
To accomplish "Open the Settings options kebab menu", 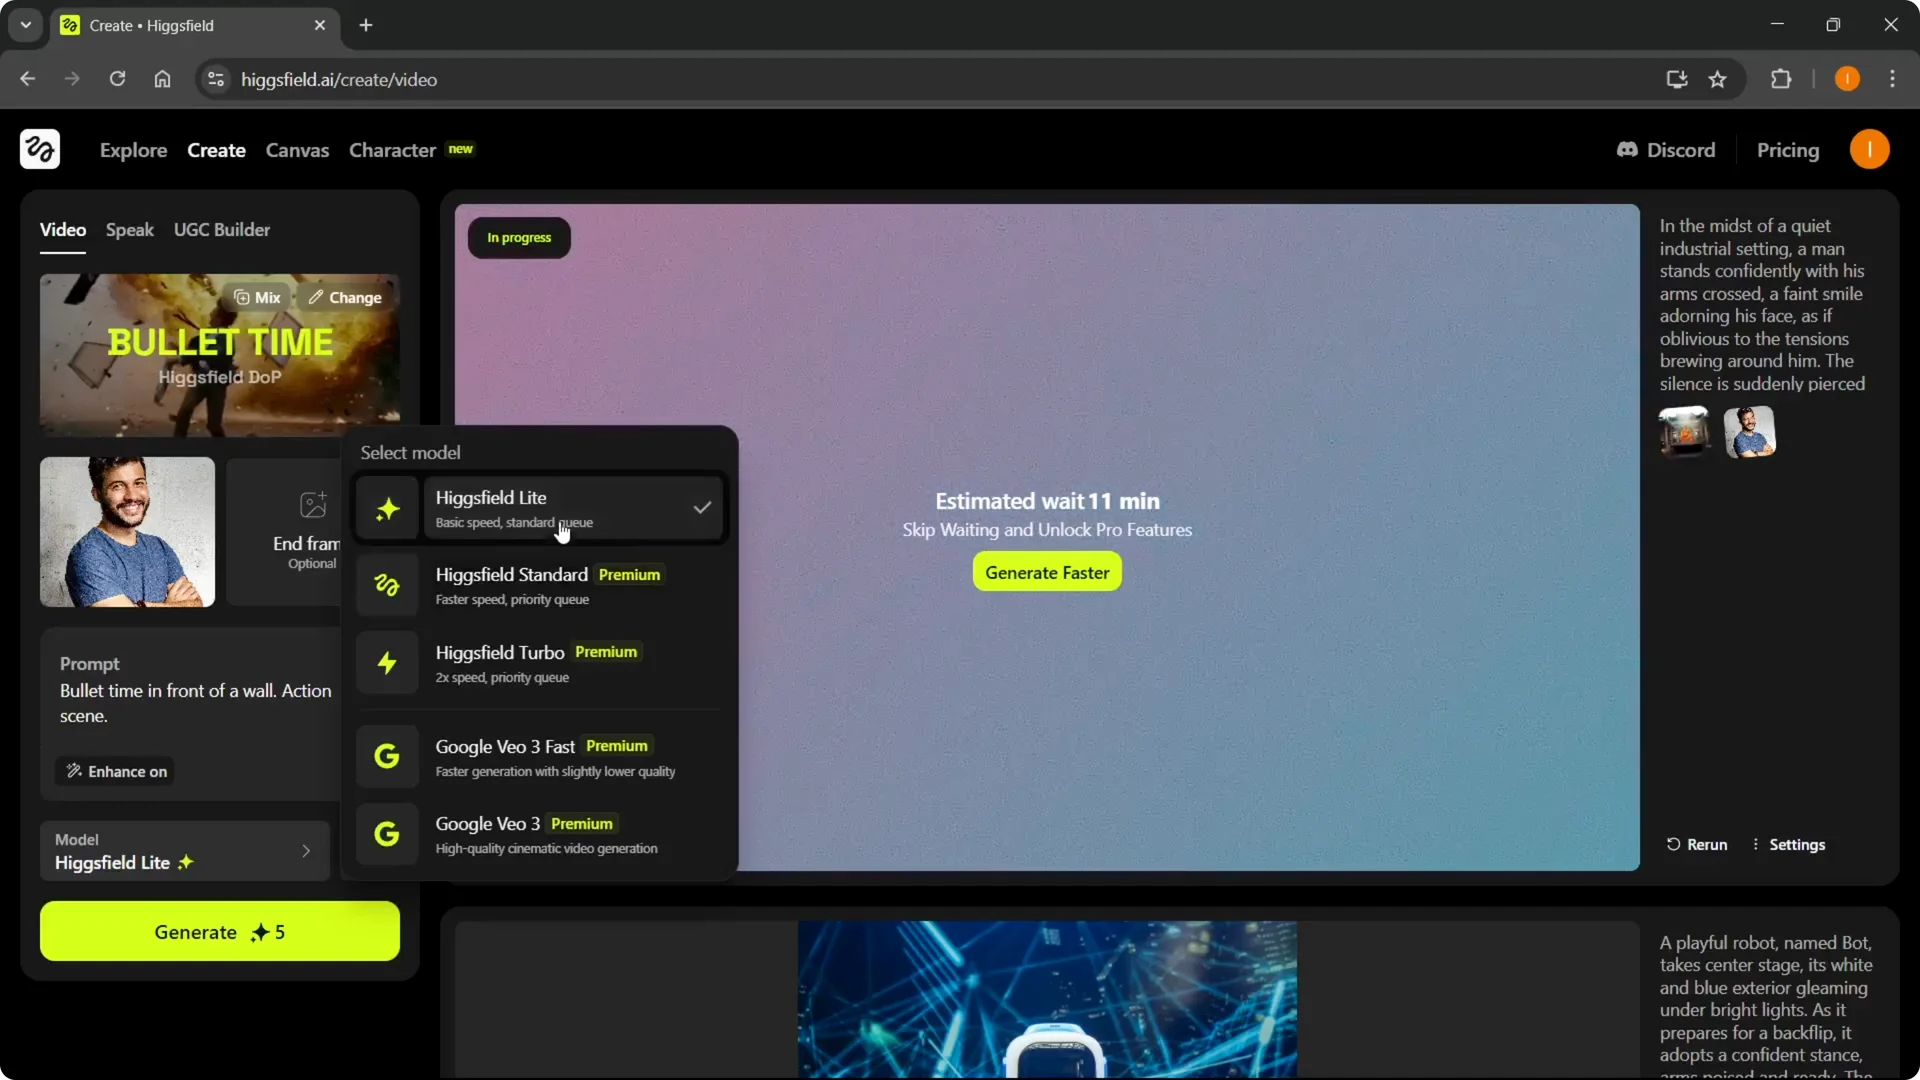I will (x=1756, y=844).
